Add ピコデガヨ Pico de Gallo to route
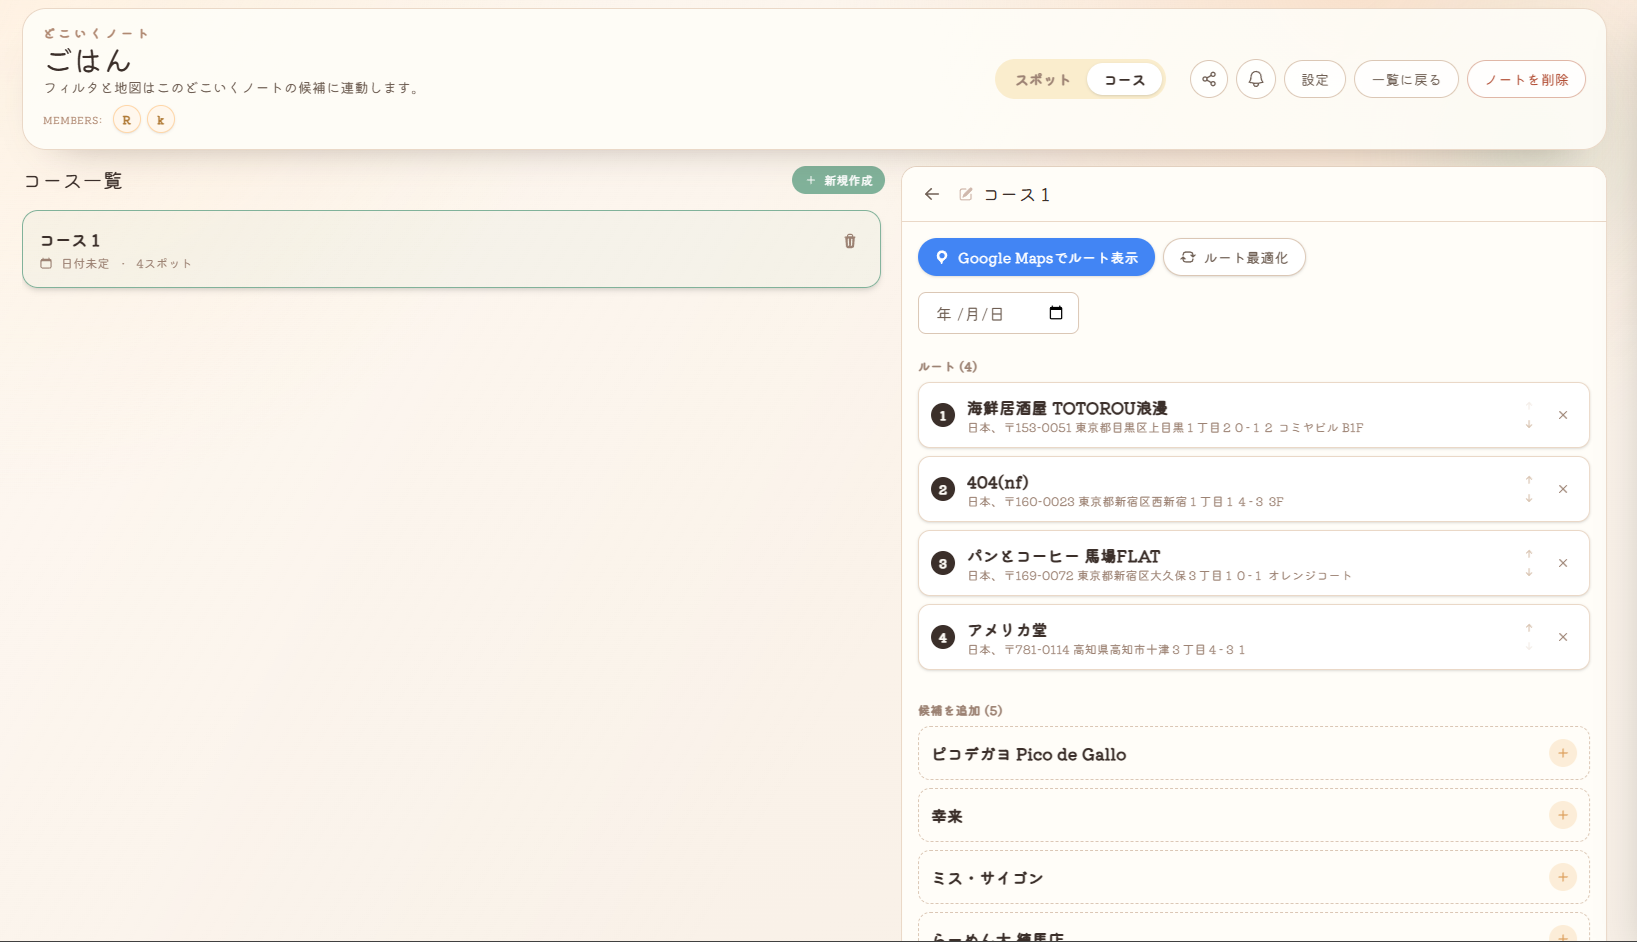The image size is (1637, 942). (1562, 753)
